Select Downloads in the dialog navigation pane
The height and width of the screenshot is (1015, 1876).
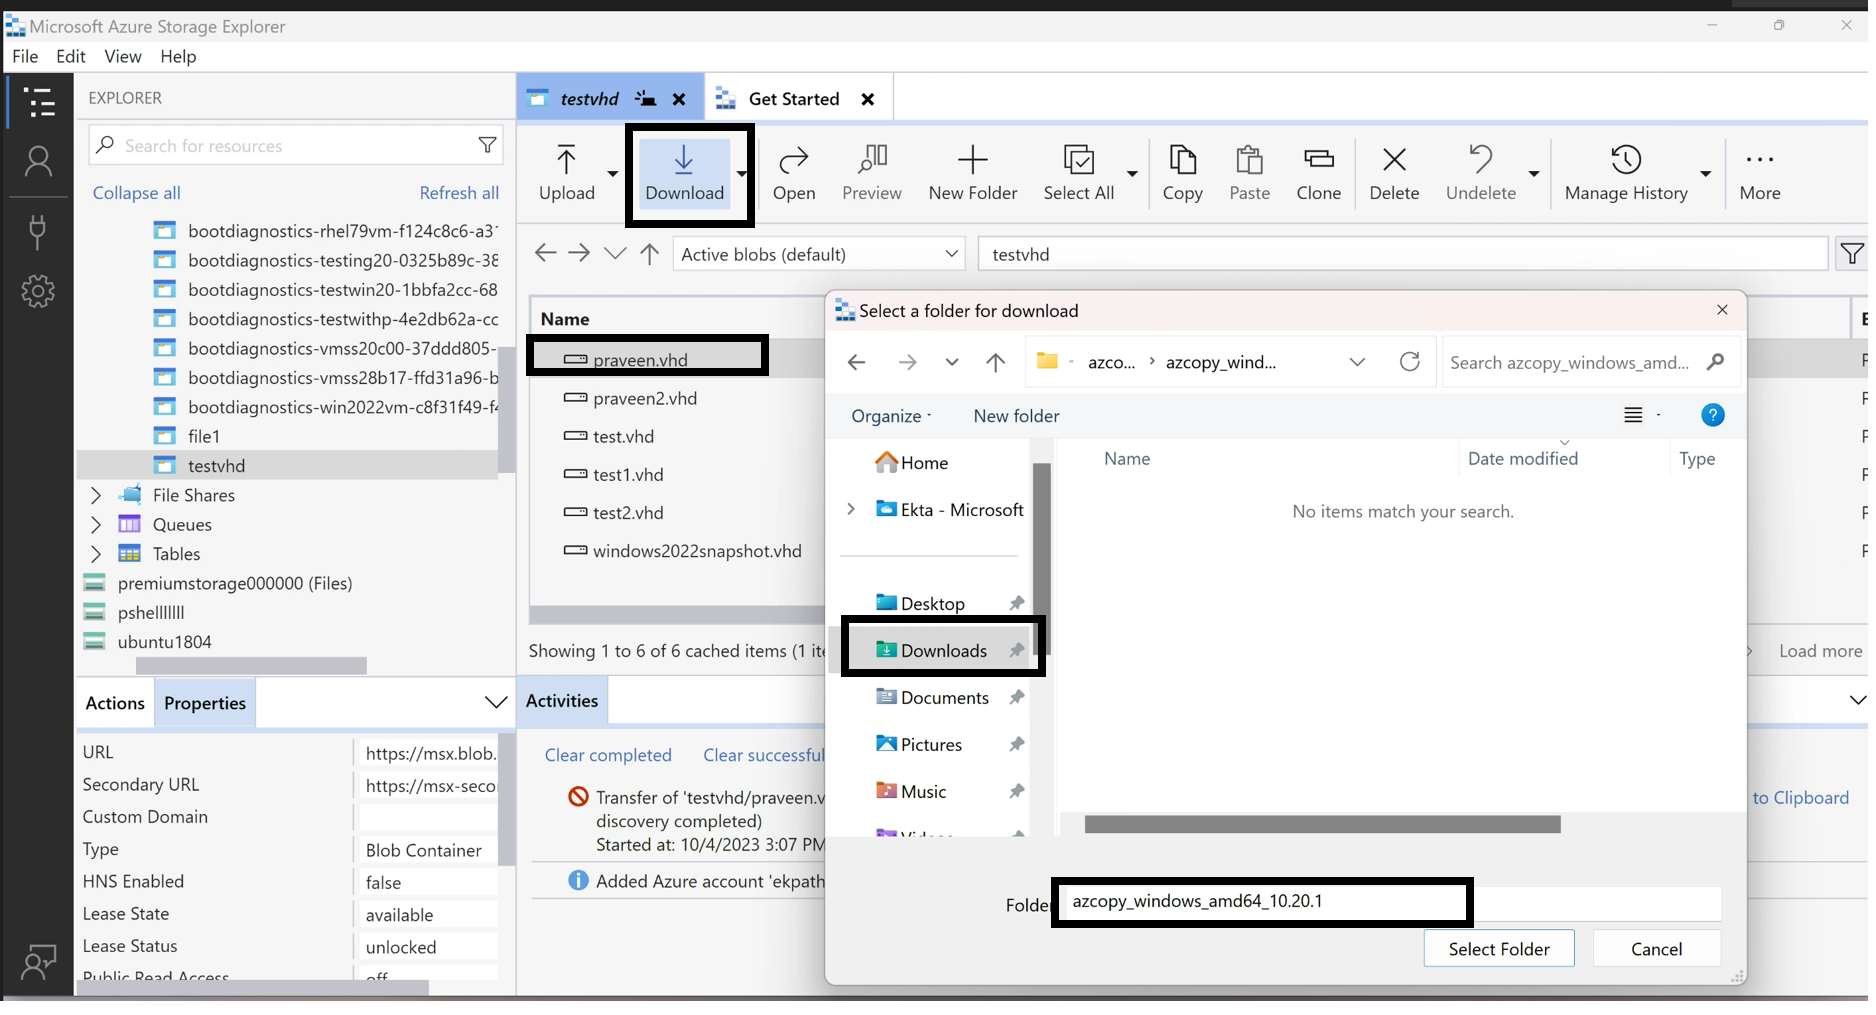click(943, 650)
